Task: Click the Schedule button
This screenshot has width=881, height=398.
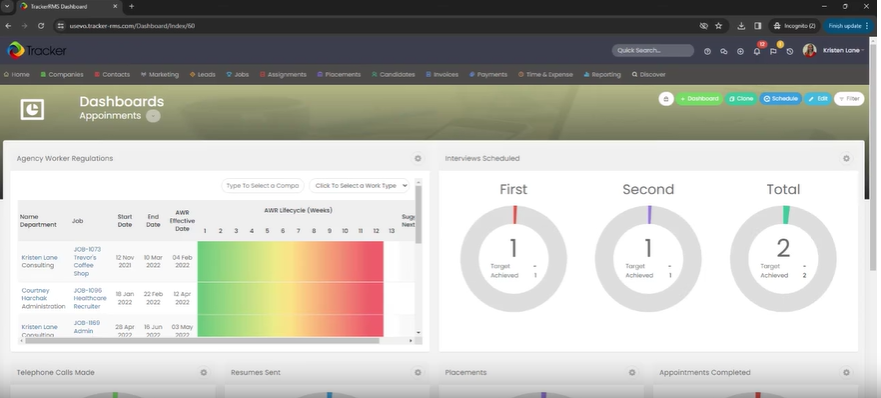Action: pyautogui.click(x=781, y=99)
